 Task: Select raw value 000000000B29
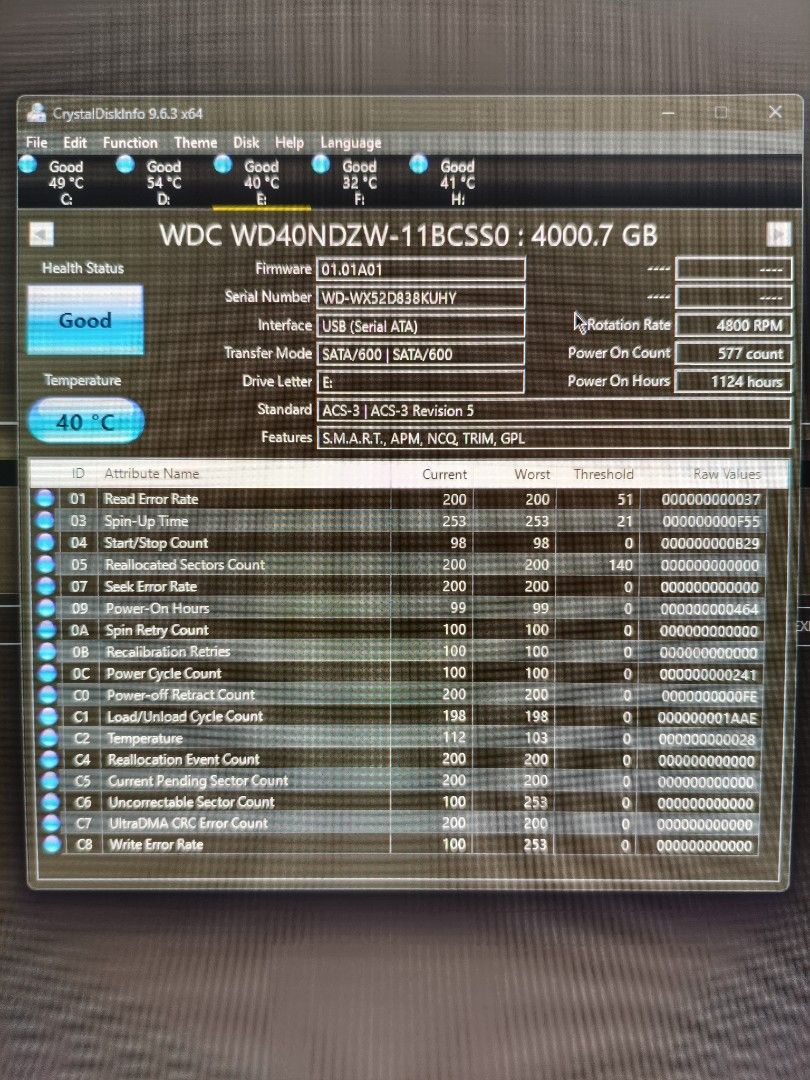[x=710, y=543]
